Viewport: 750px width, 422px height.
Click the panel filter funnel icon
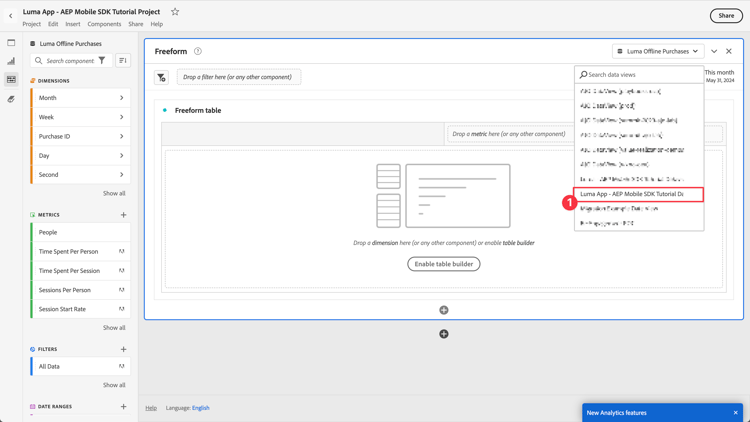click(162, 77)
